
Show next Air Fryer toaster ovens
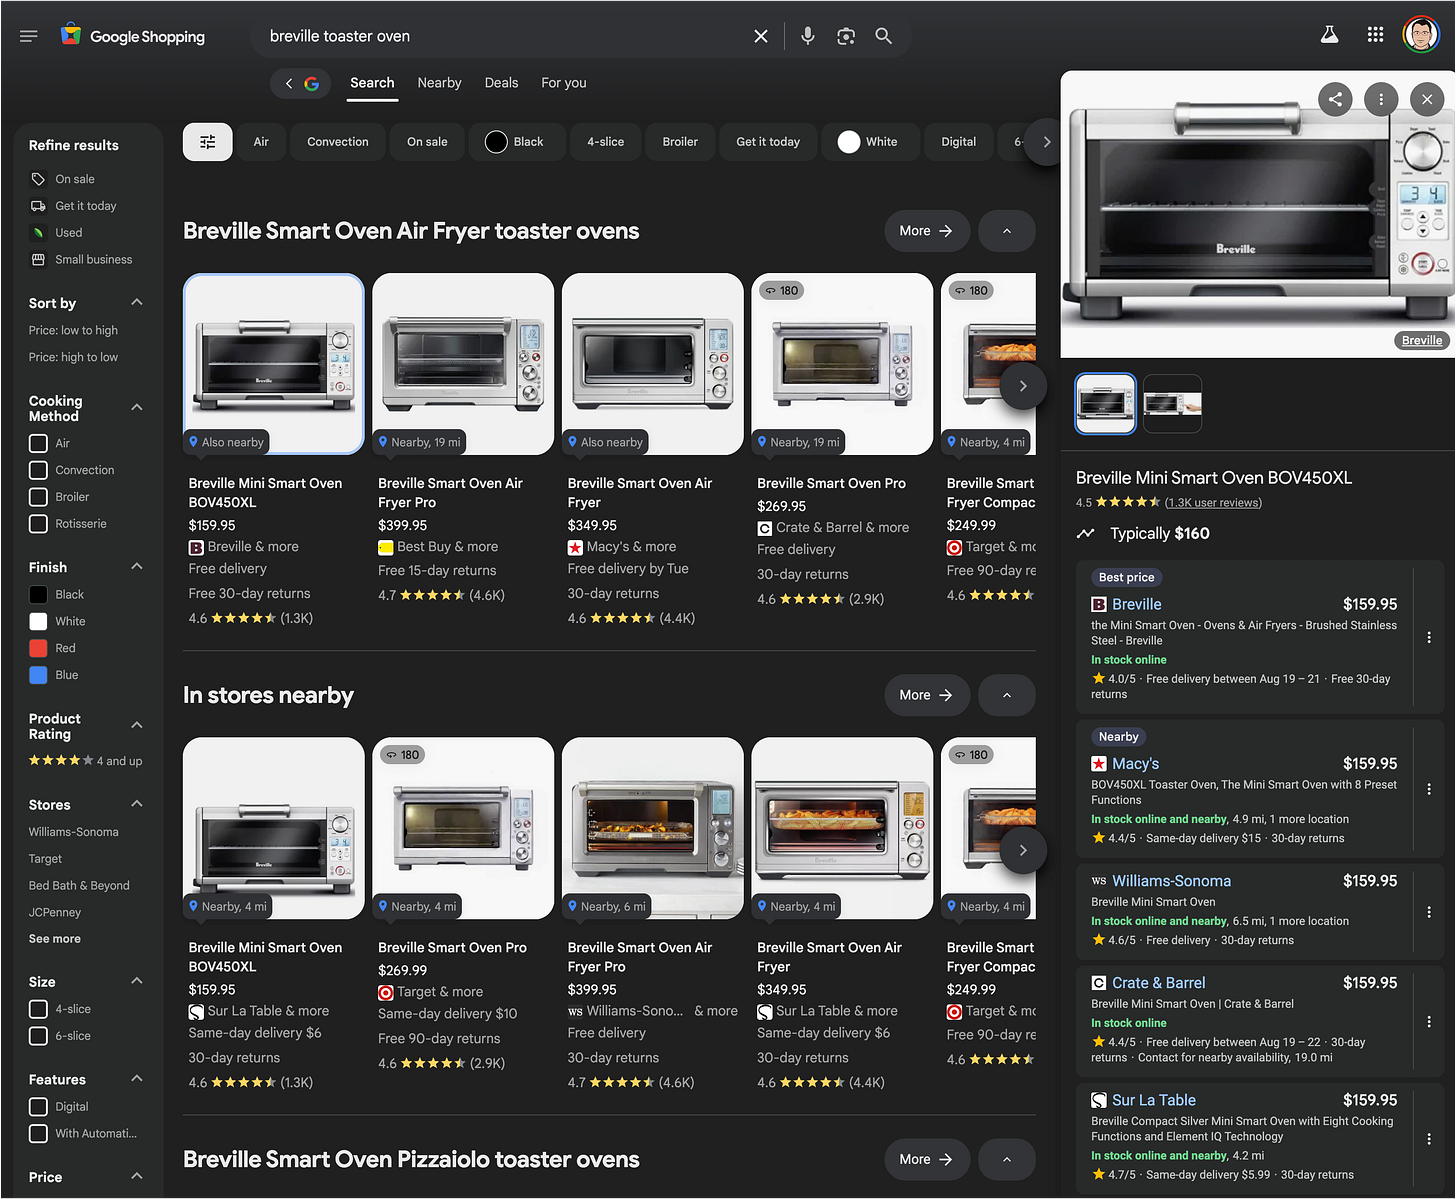1023,386
